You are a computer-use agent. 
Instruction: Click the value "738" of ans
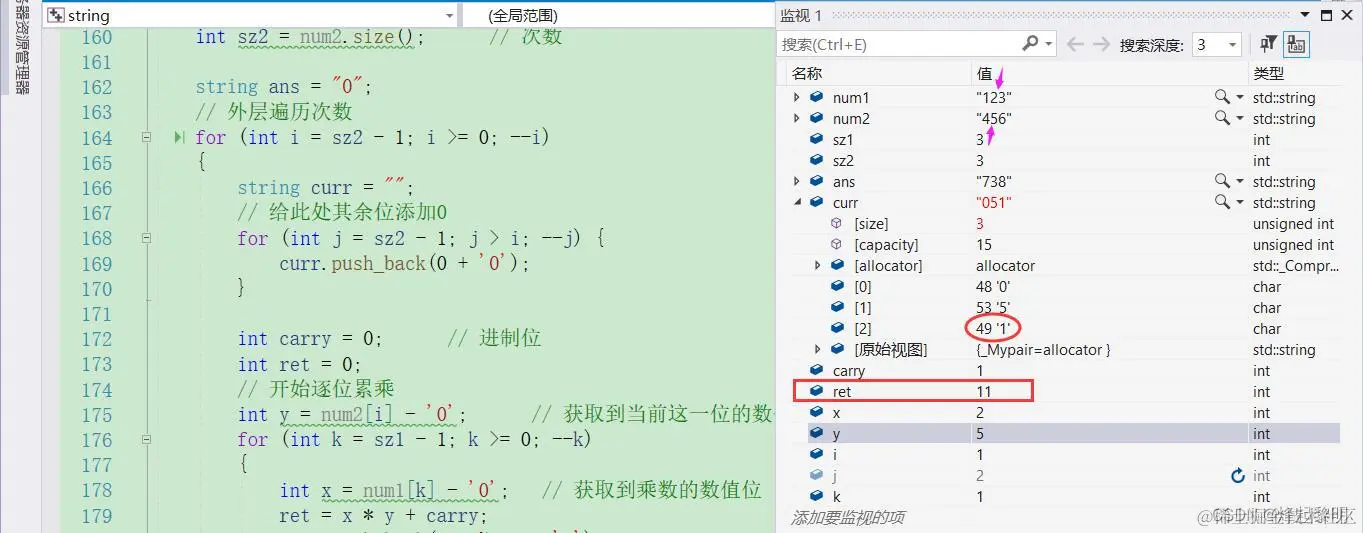tap(994, 181)
